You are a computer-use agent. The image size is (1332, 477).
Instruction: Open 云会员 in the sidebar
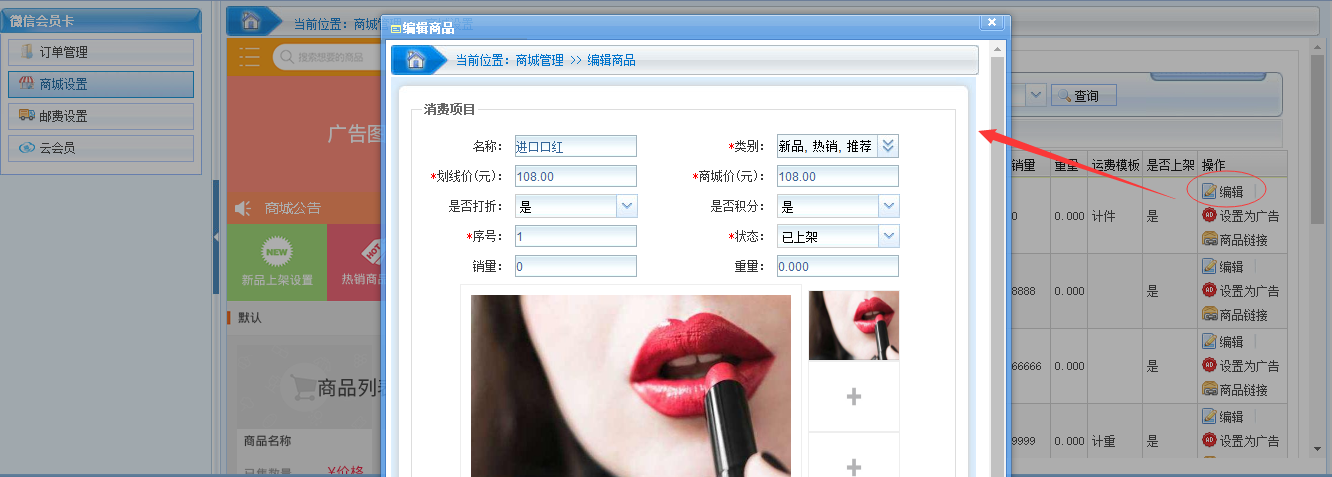pos(100,148)
